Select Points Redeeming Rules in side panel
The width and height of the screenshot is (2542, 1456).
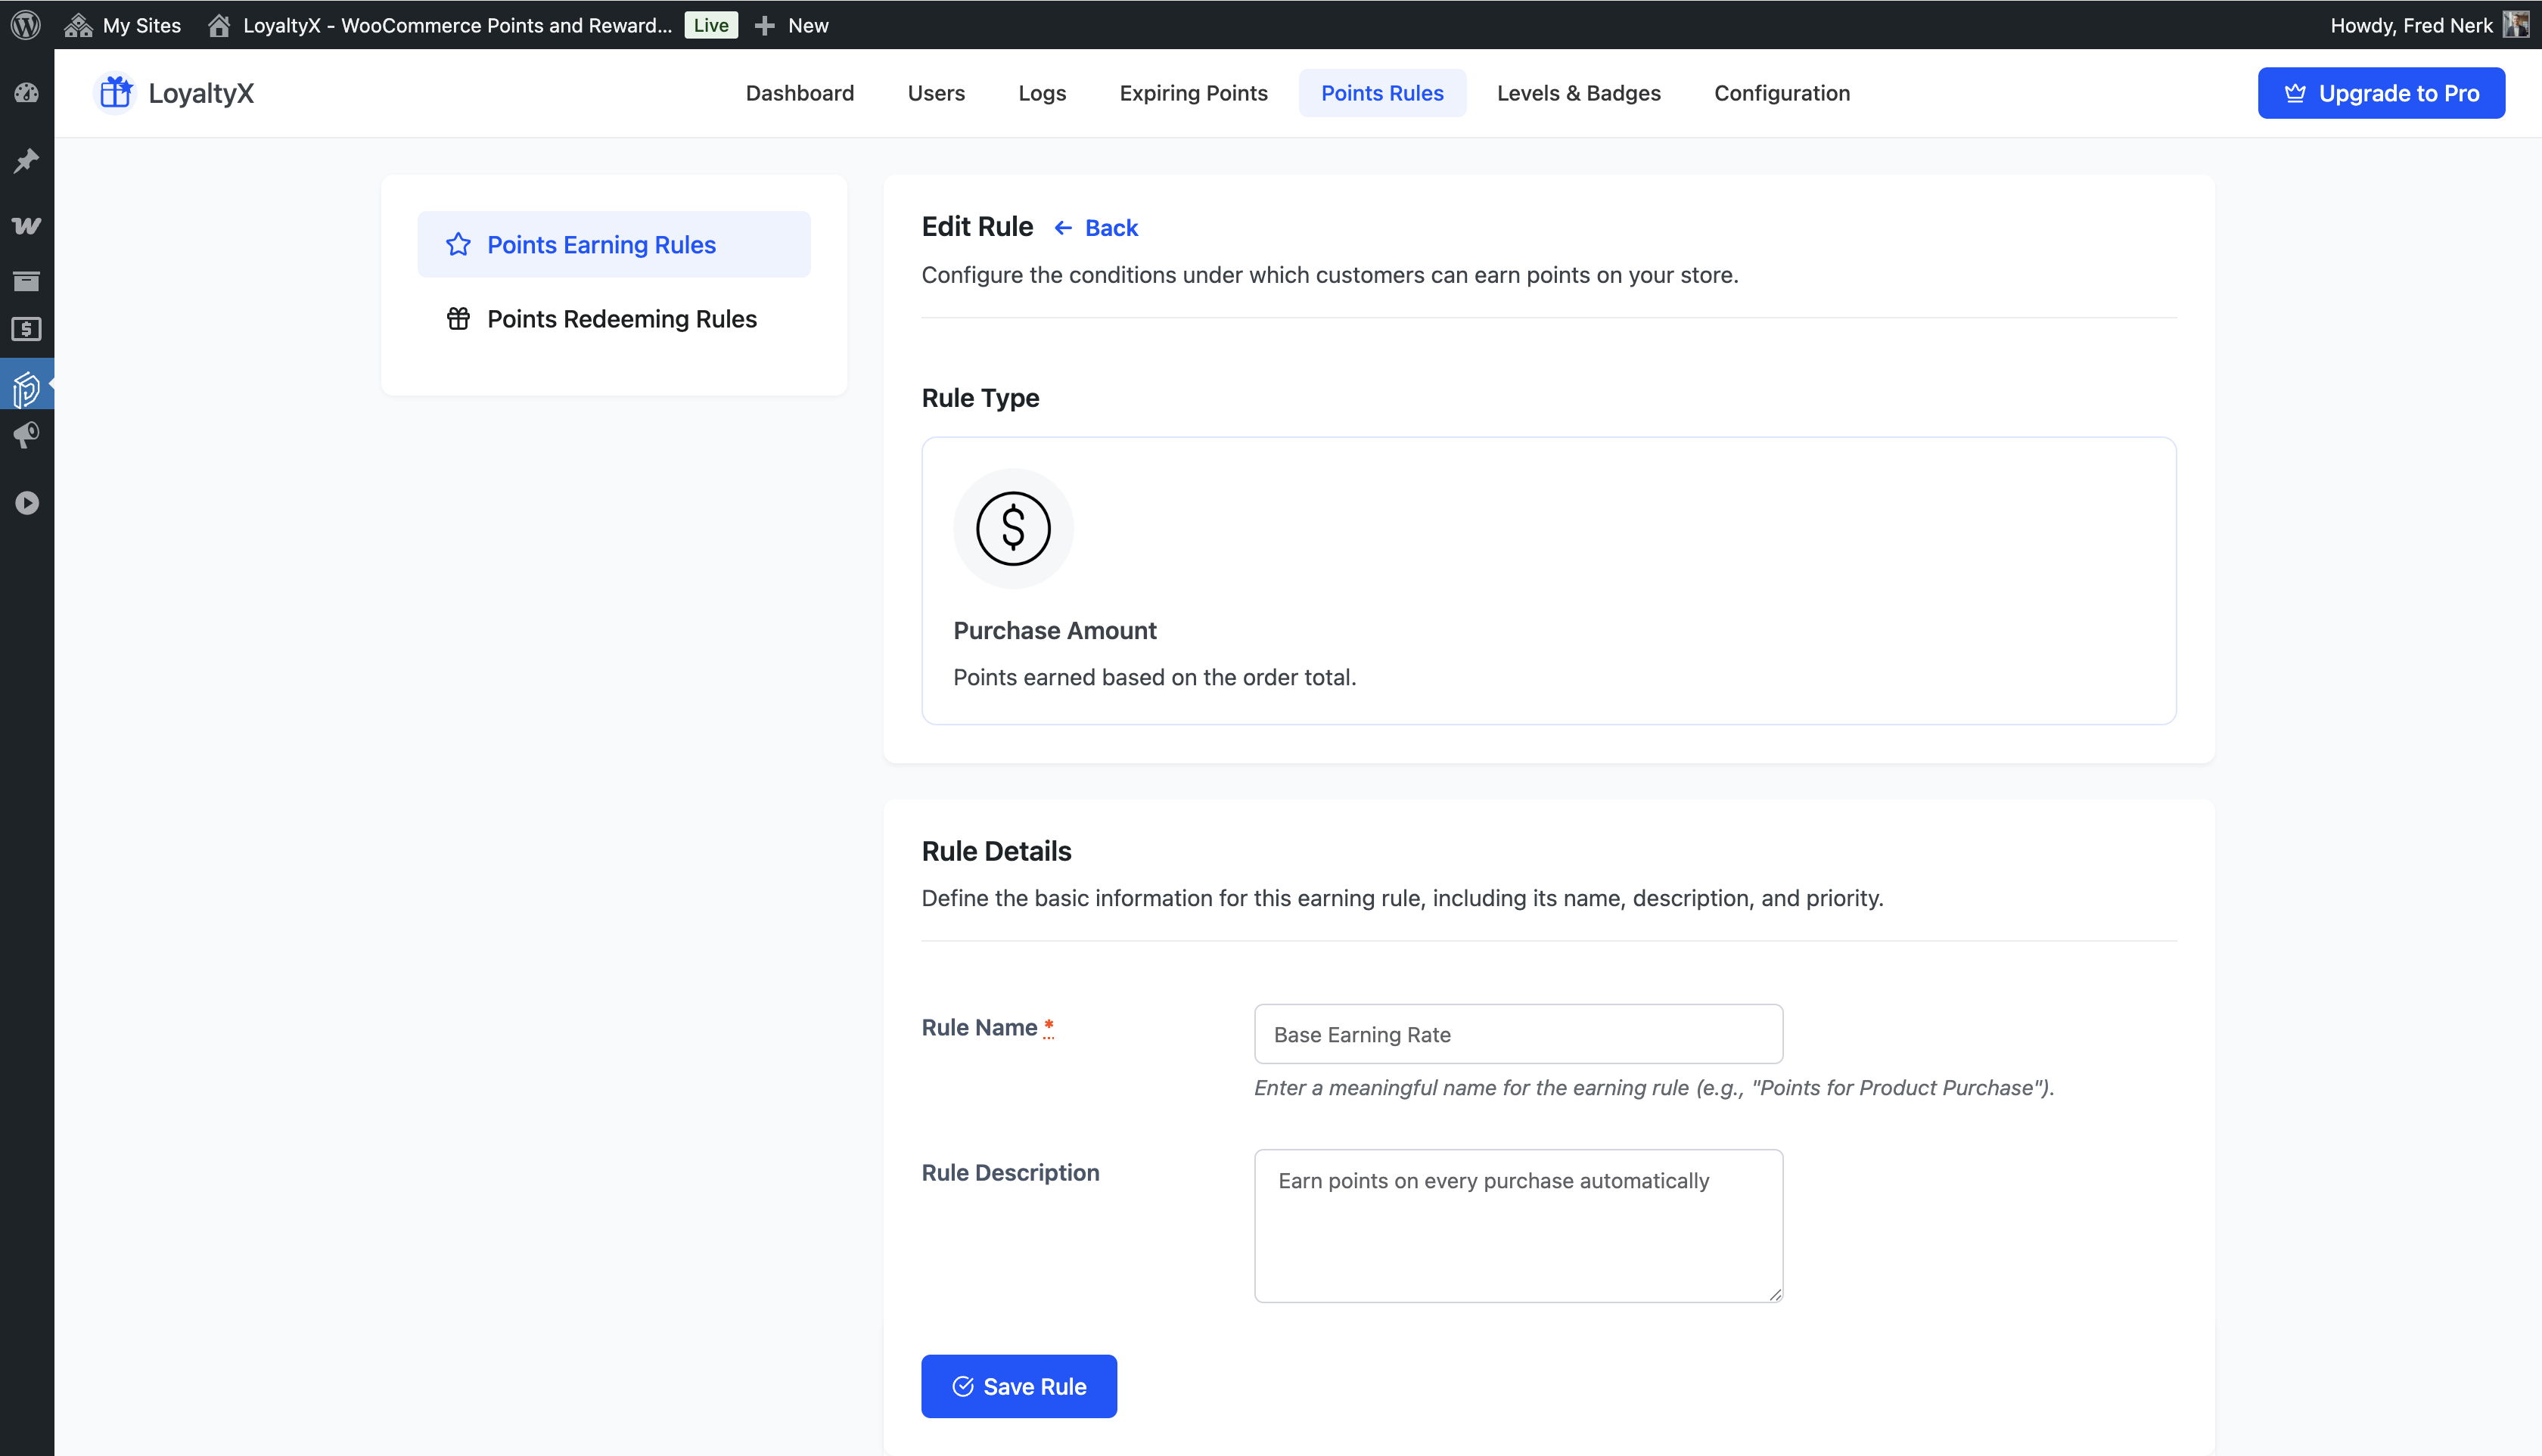[x=620, y=319]
